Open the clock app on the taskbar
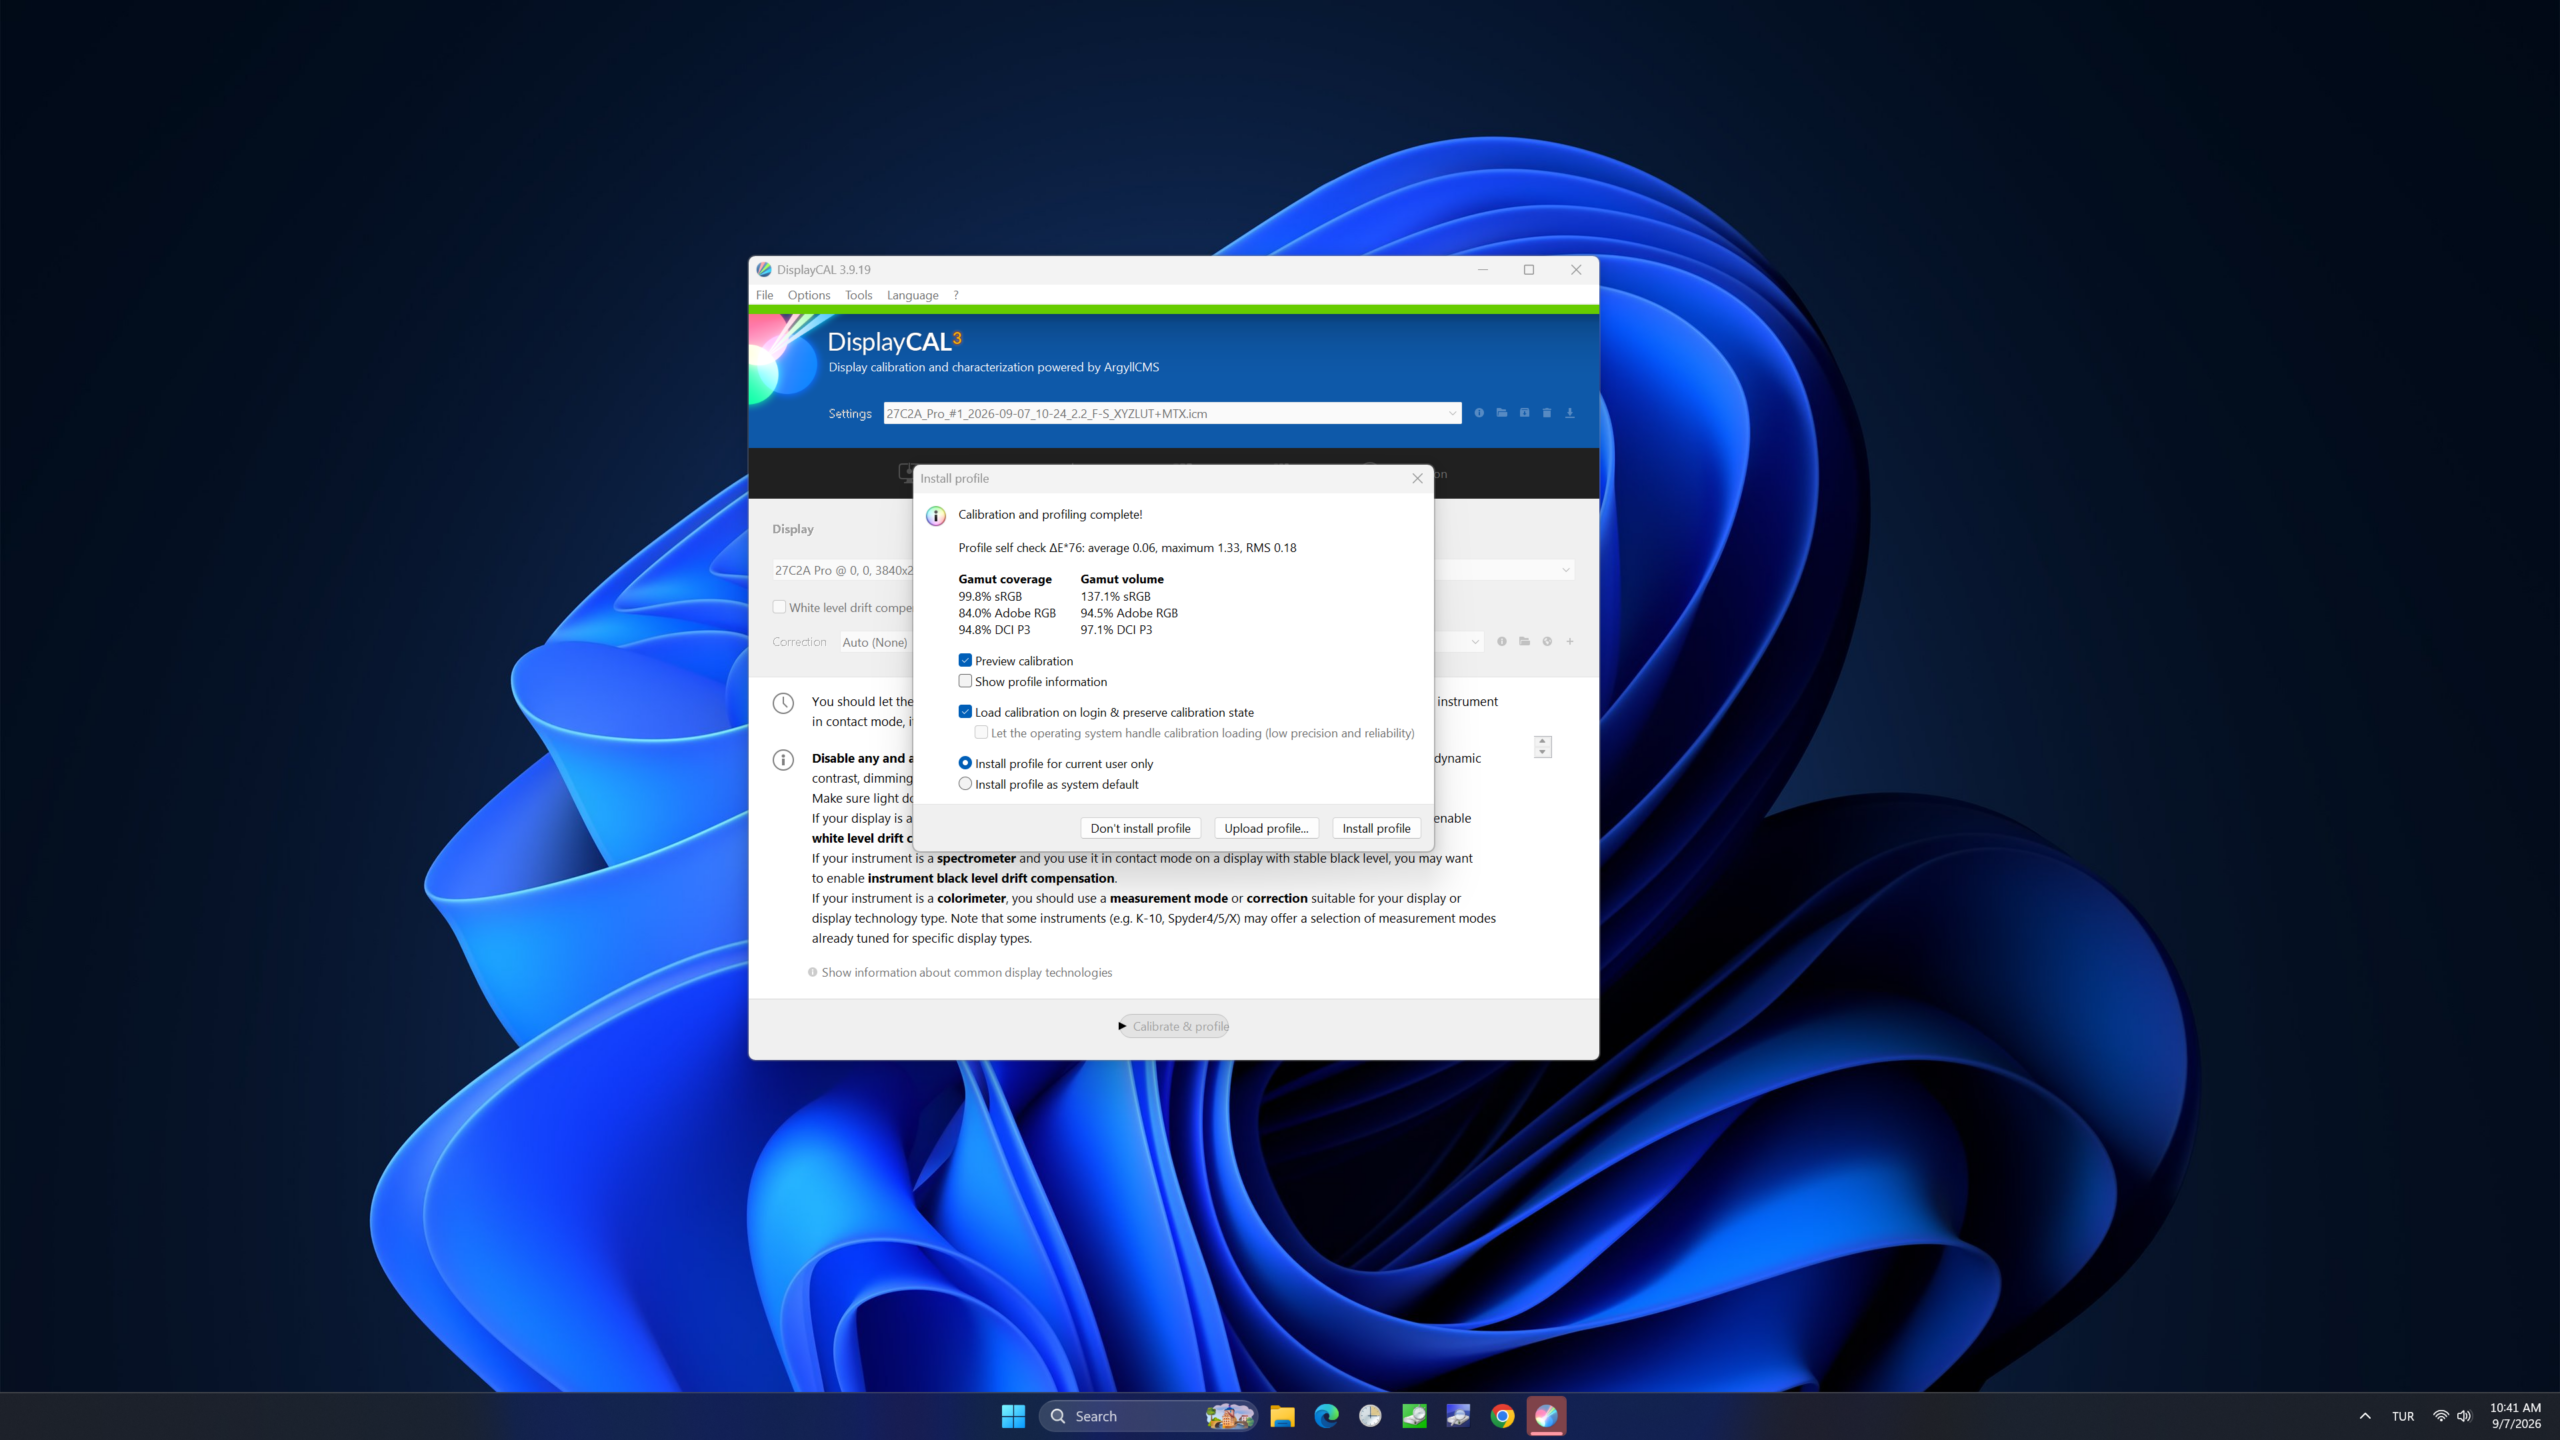2560x1440 pixels. coord(1370,1416)
